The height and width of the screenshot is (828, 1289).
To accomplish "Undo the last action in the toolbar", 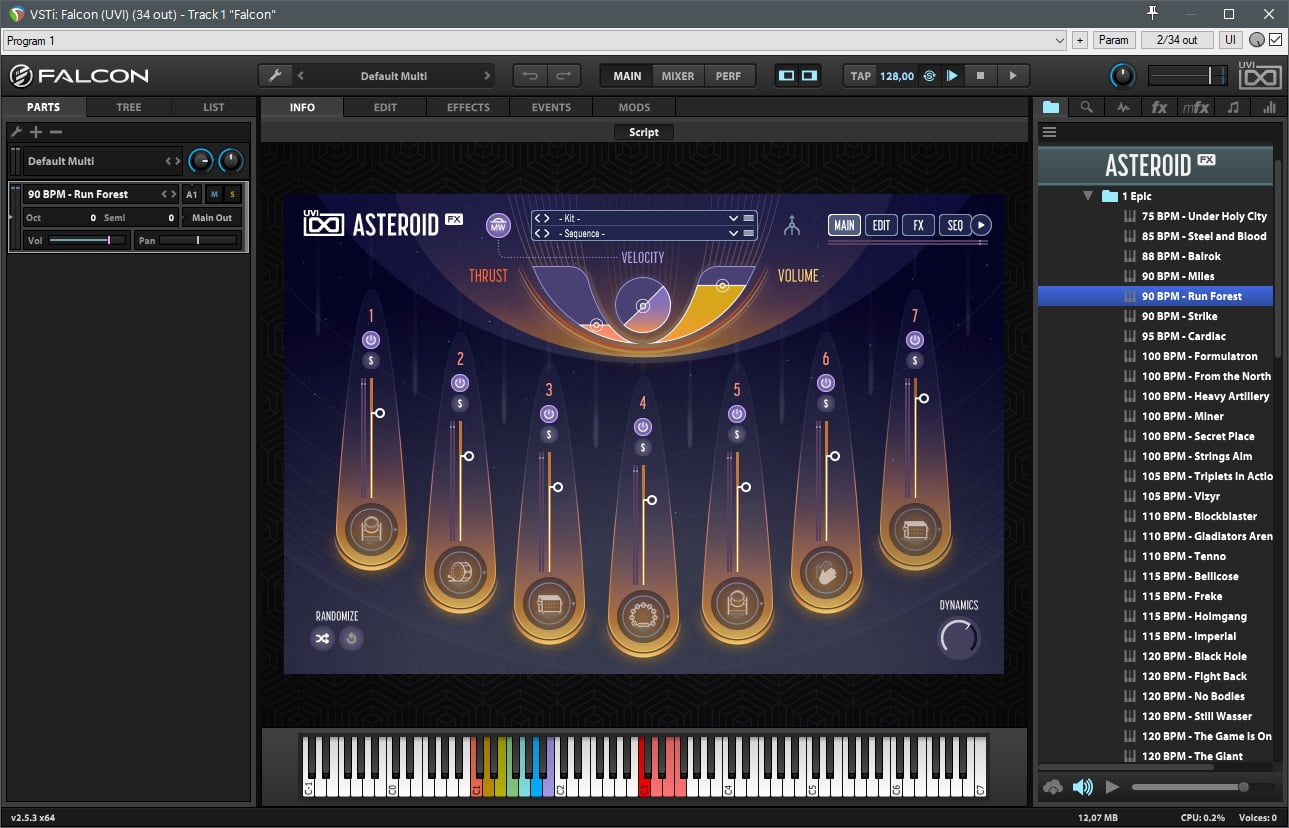I will click(530, 76).
